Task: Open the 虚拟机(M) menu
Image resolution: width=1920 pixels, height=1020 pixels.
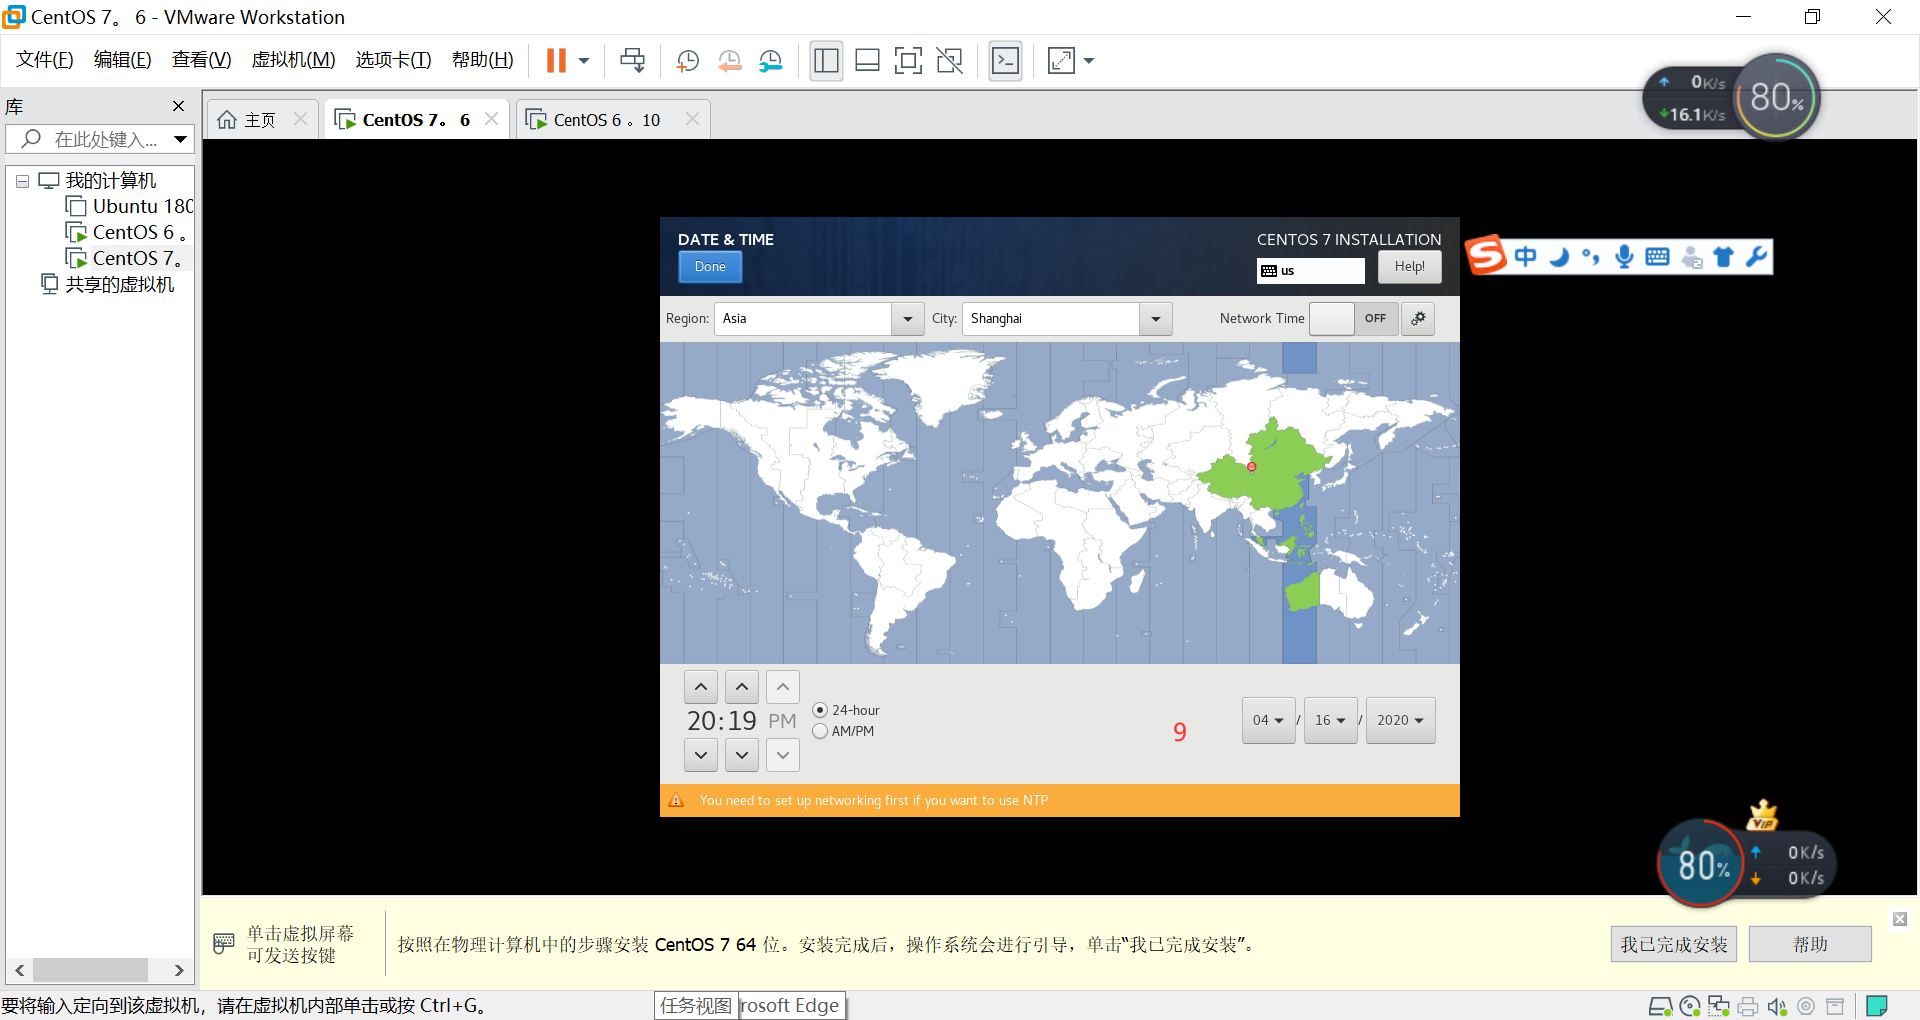Action: [x=294, y=60]
